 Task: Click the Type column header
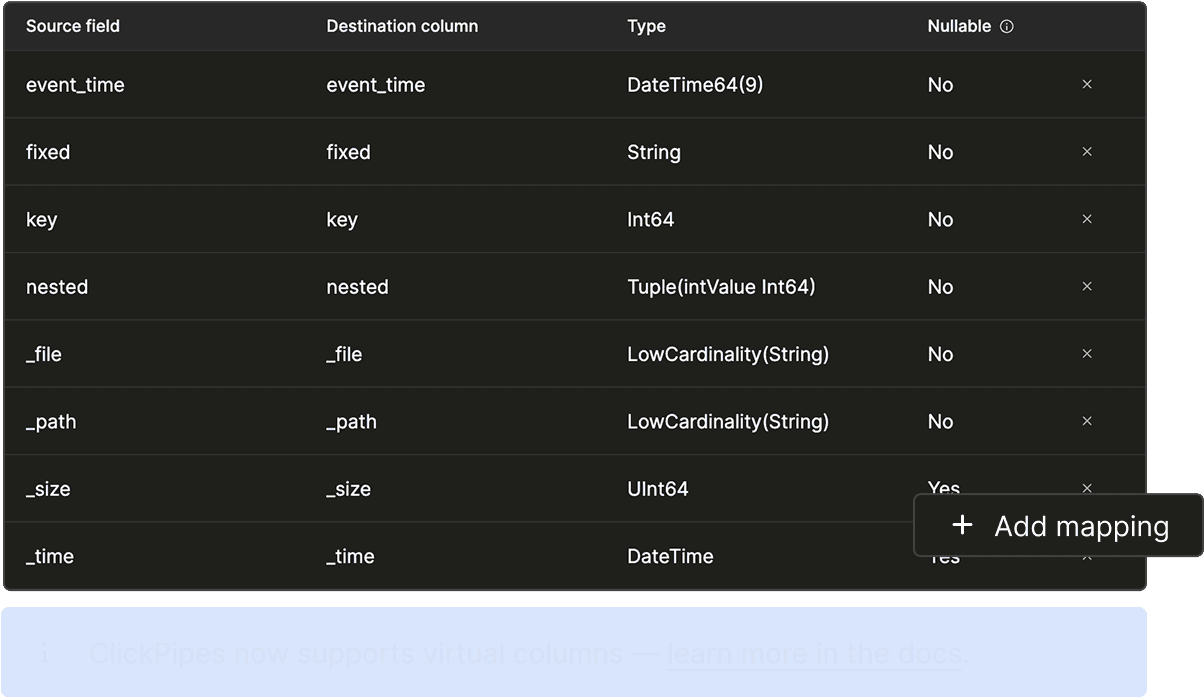646,27
